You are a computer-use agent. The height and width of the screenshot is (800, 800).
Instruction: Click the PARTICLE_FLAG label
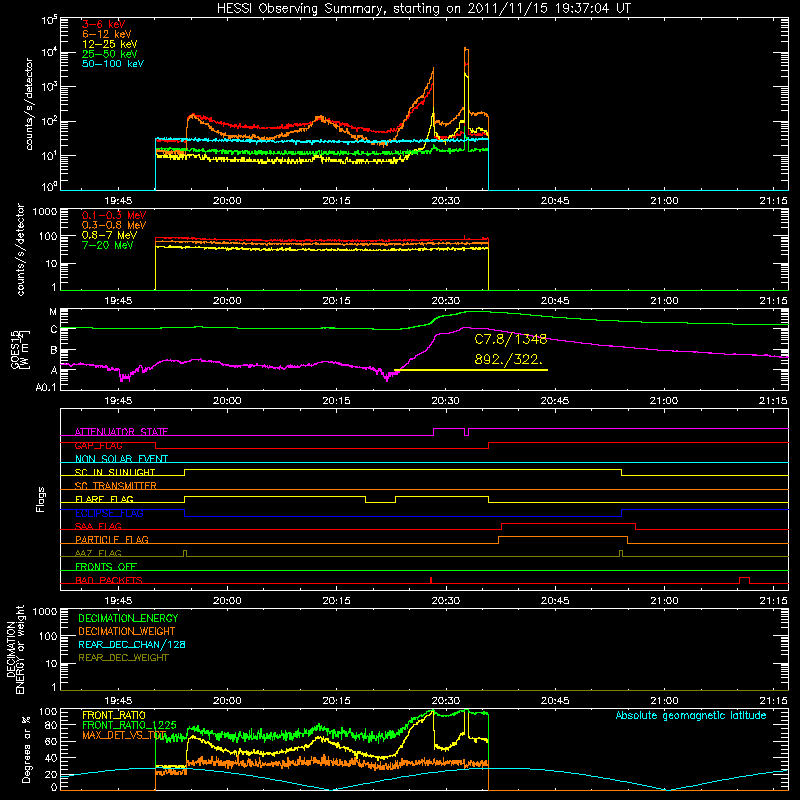(x=112, y=540)
